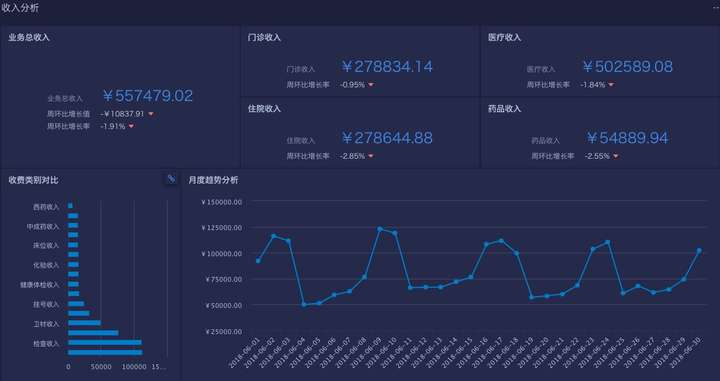Click the 检查收入 bar in the bar chart
The height and width of the screenshot is (381, 720).
click(x=105, y=342)
